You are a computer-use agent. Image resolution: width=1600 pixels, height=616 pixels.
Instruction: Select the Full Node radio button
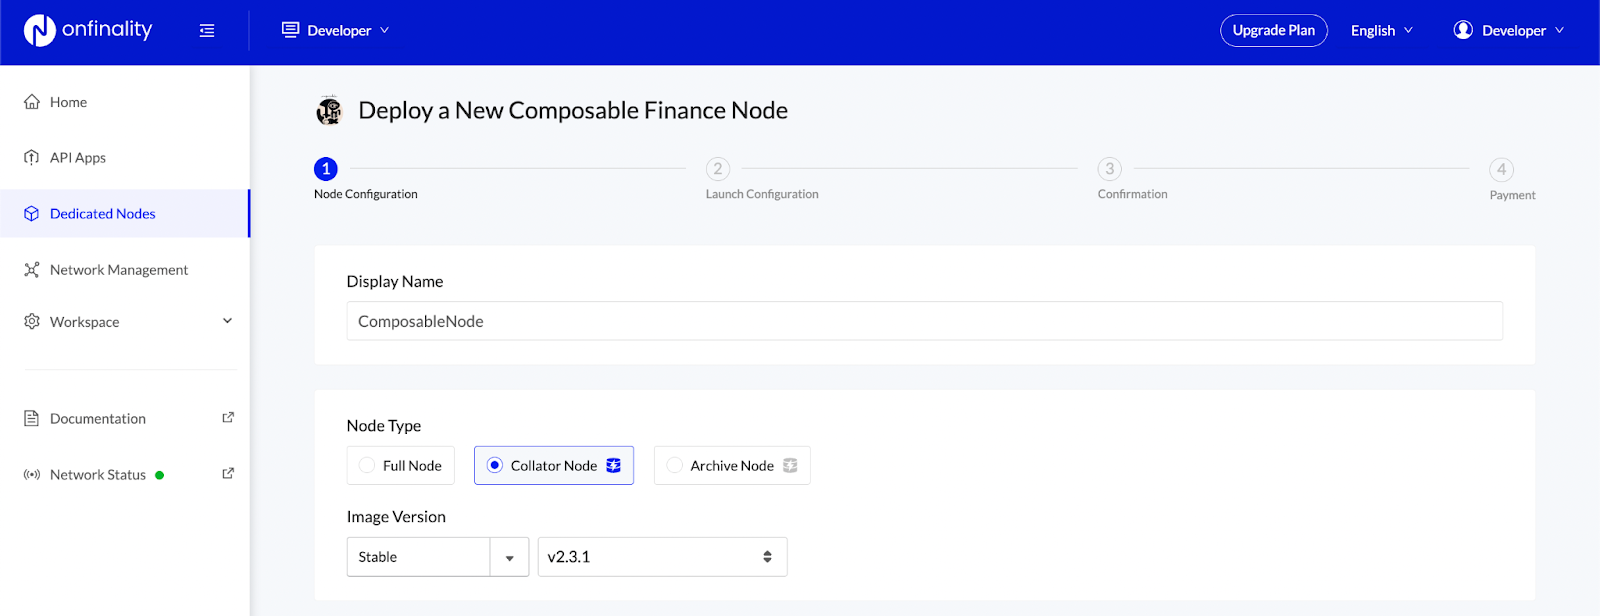pos(367,466)
